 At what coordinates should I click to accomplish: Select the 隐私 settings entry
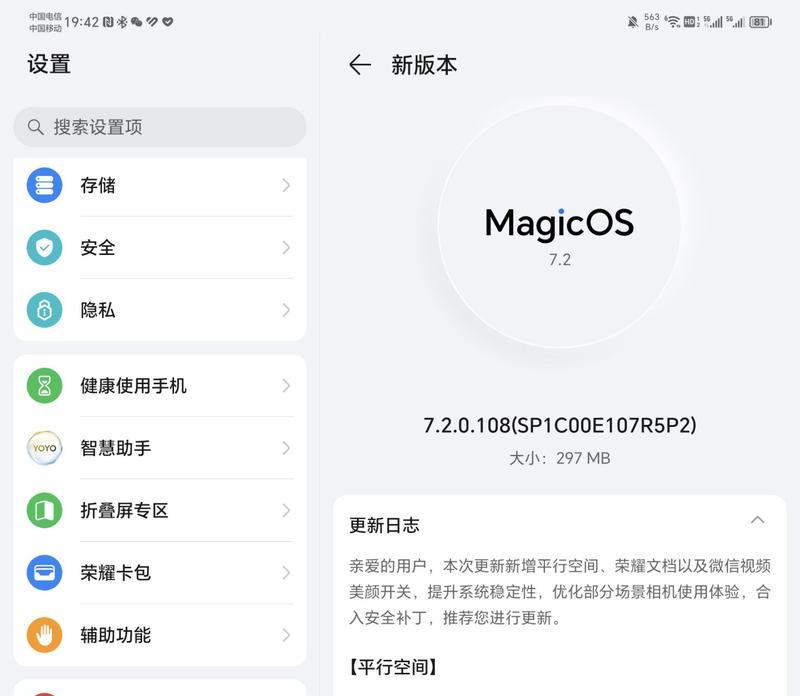pos(160,310)
